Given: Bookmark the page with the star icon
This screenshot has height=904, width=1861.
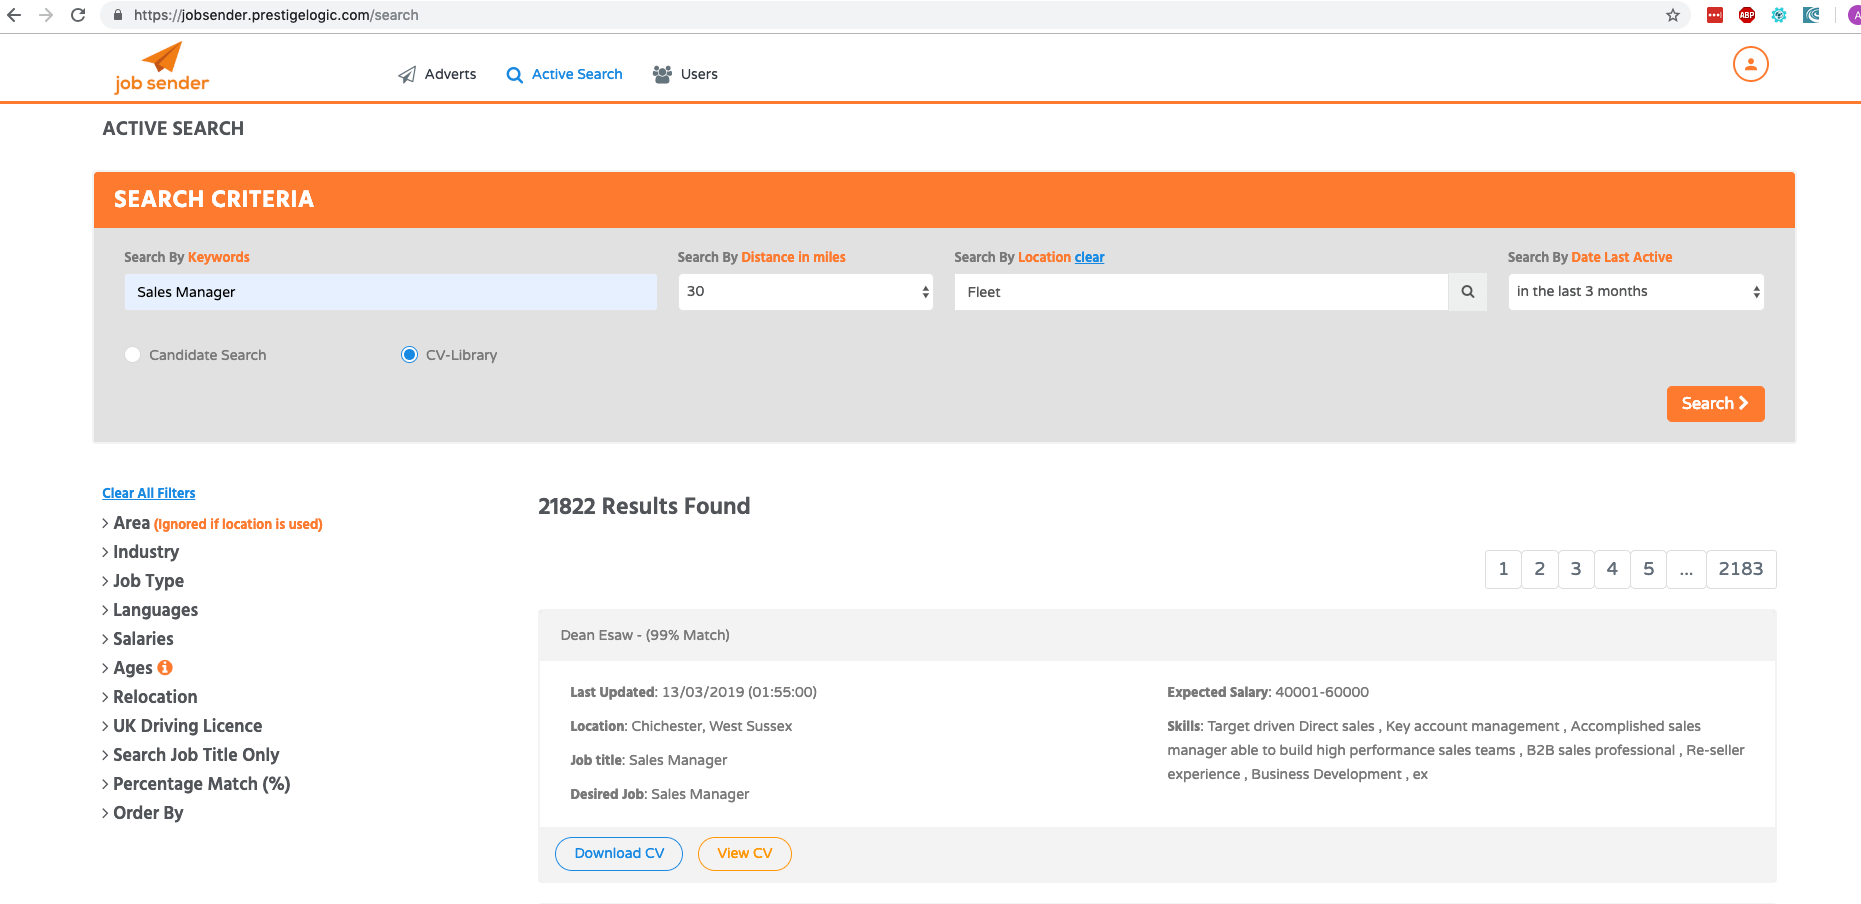Looking at the screenshot, I should [1672, 15].
